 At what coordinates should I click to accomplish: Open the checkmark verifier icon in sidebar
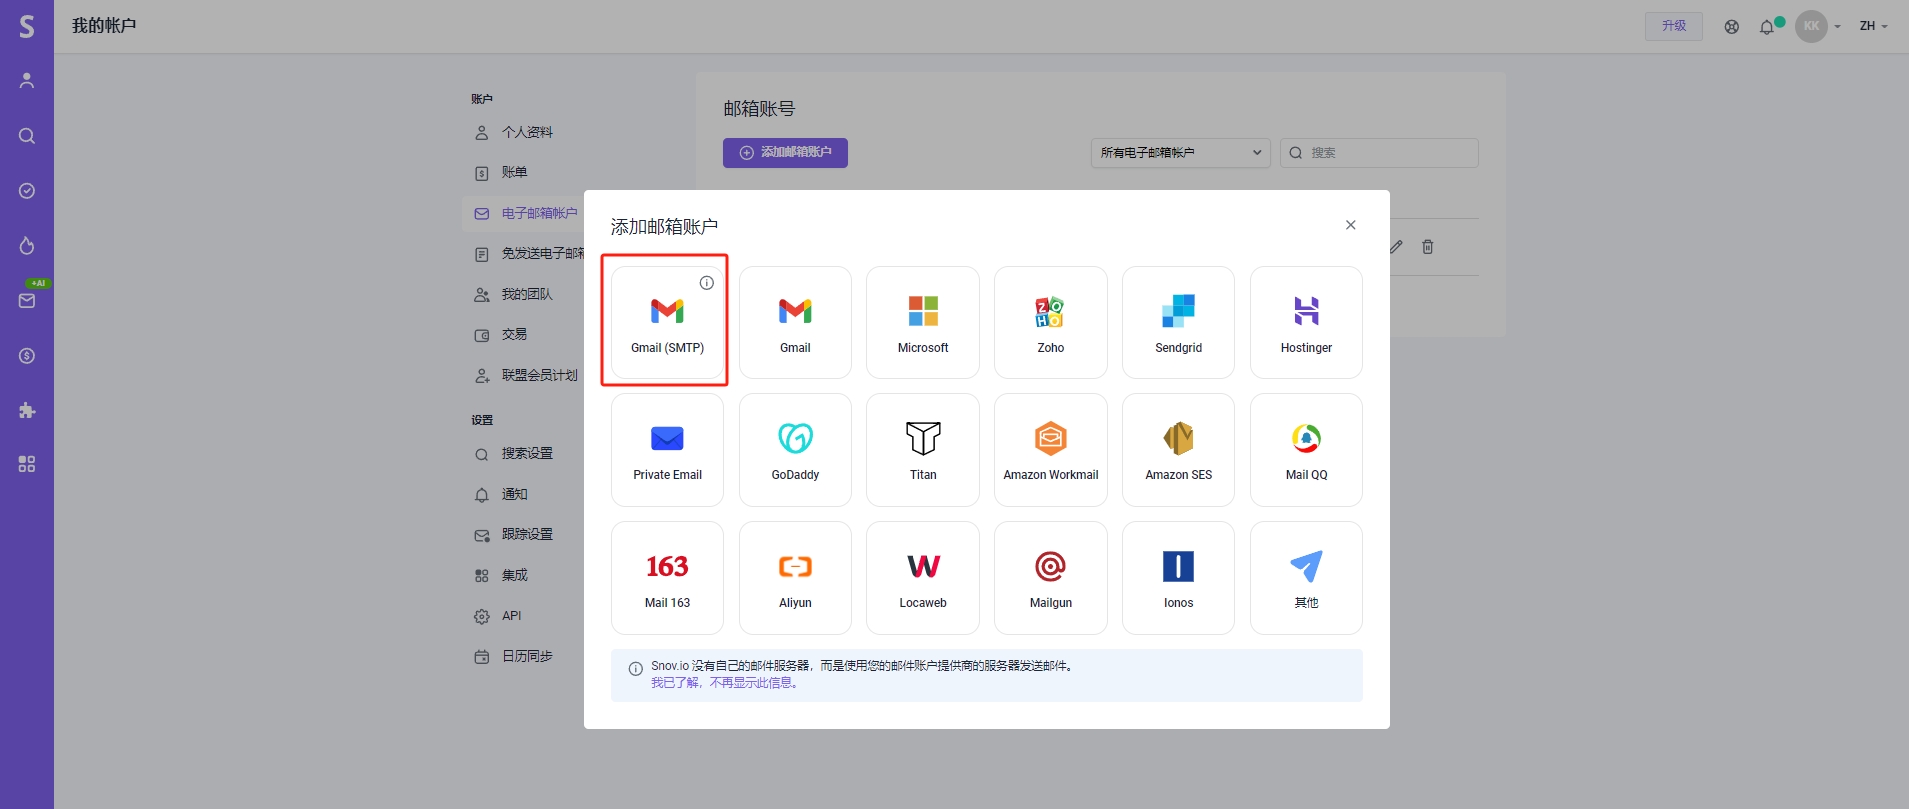click(x=27, y=191)
